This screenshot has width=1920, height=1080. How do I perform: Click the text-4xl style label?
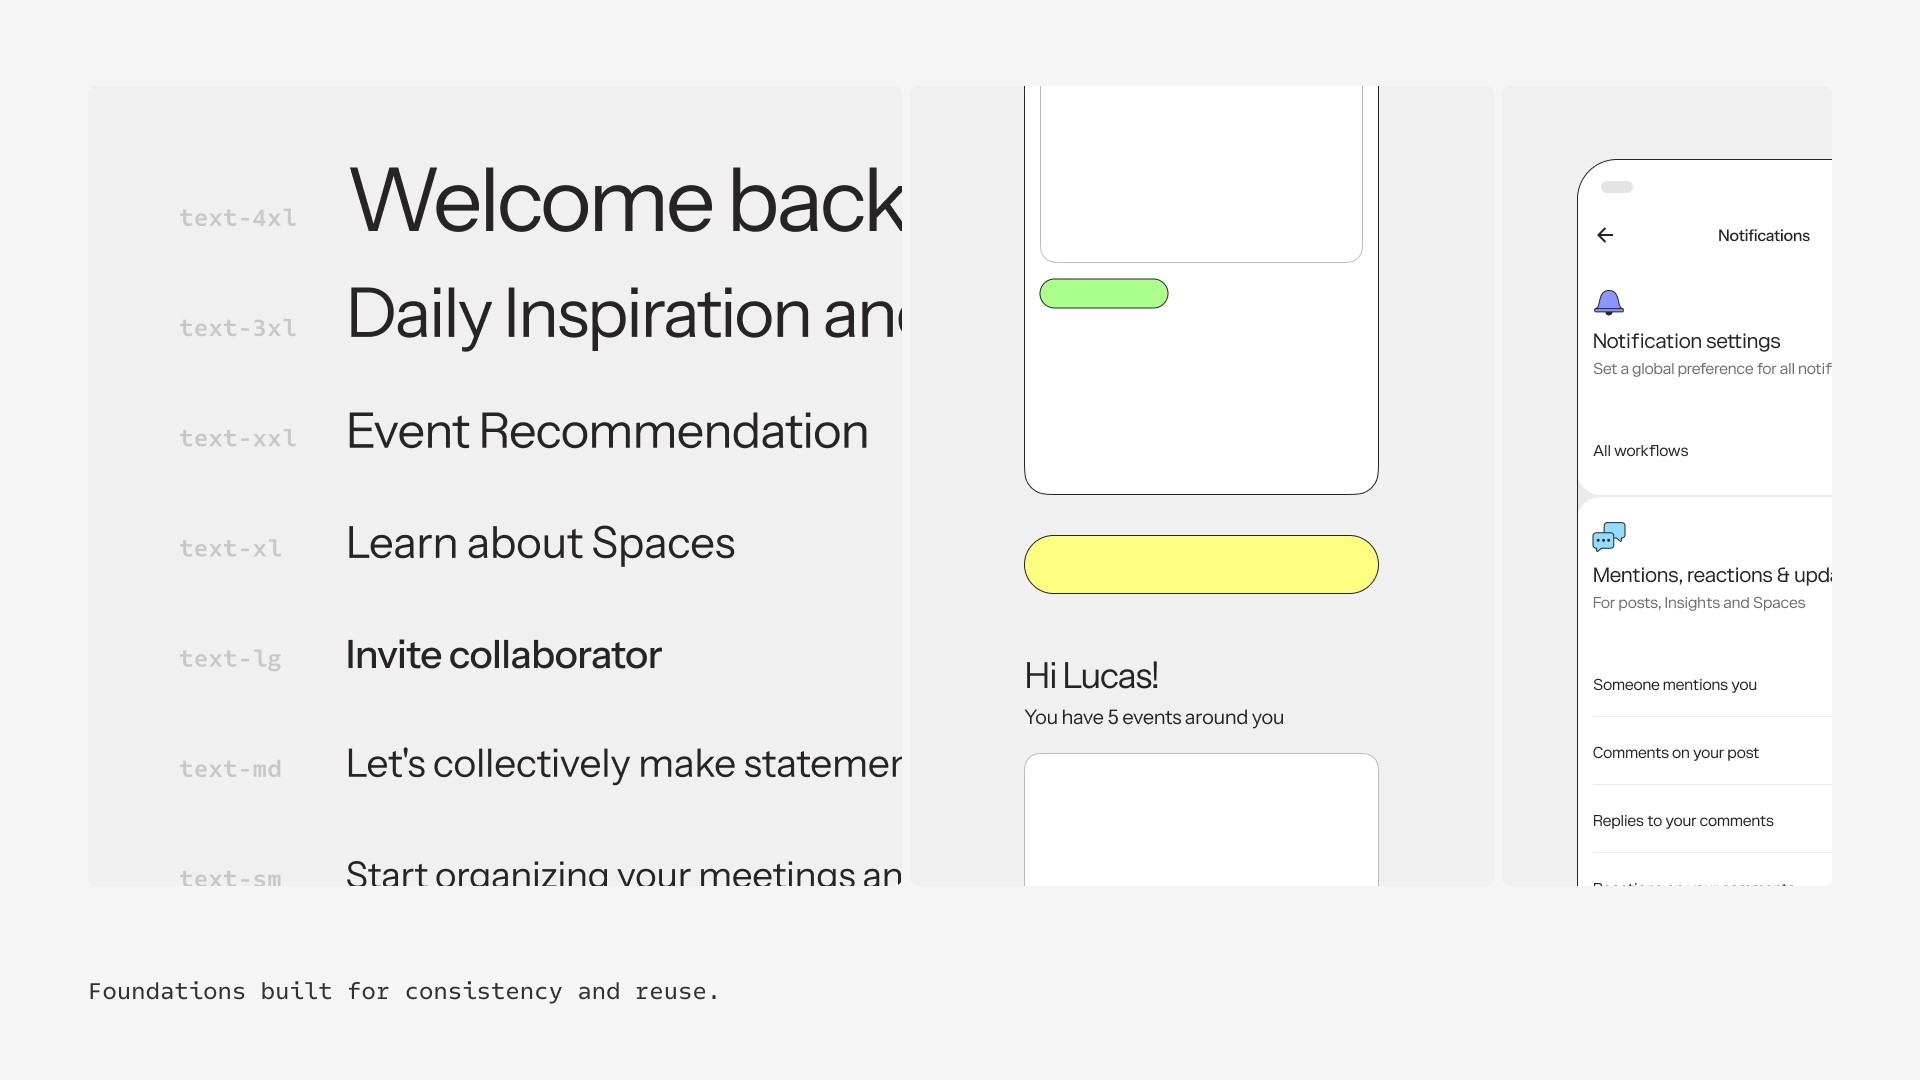[238, 218]
